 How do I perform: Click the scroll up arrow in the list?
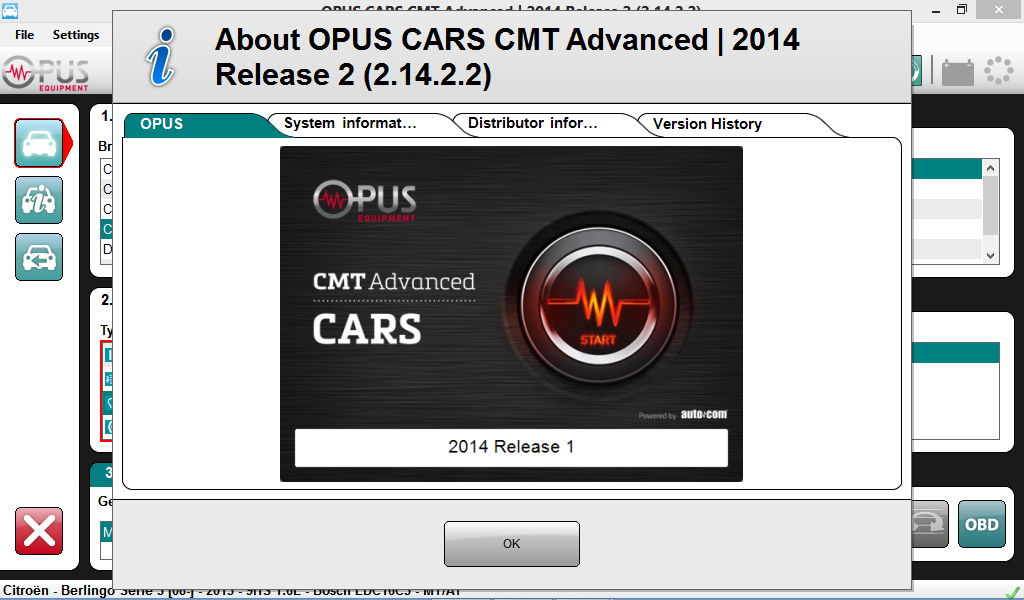[991, 168]
